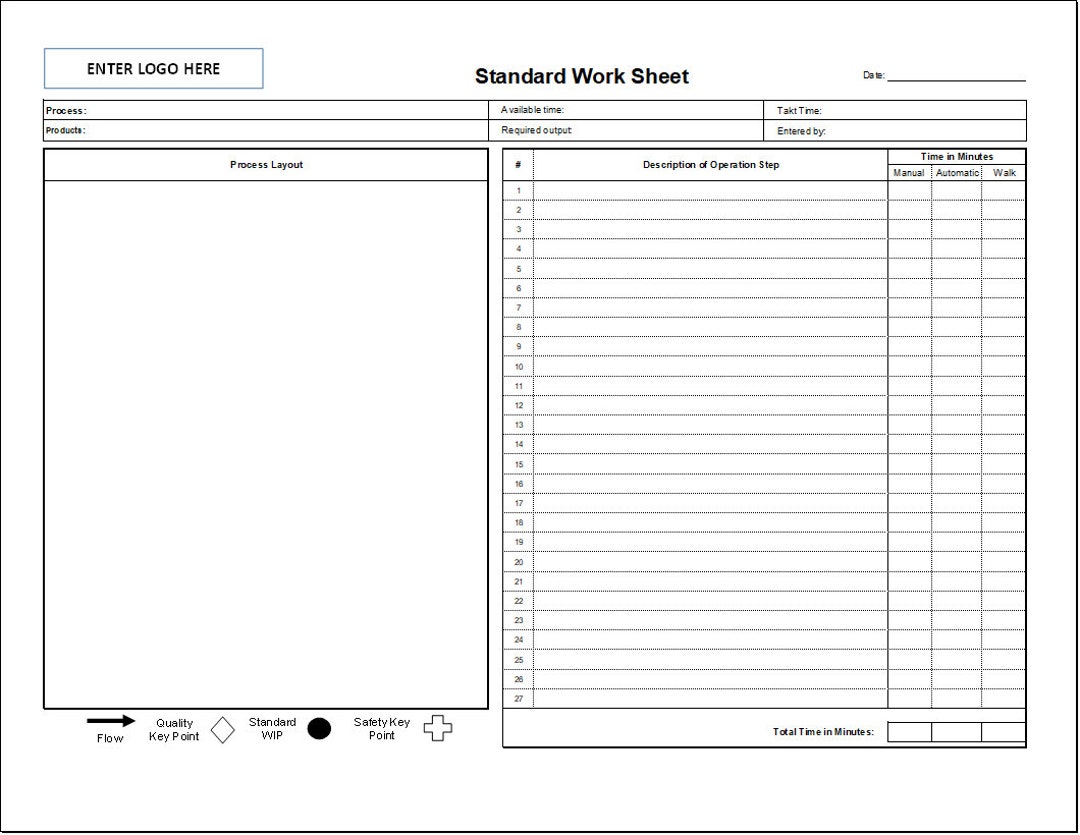Select the Standard WIP circle symbol
Viewport: 1080px width, 835px height.
point(319,729)
